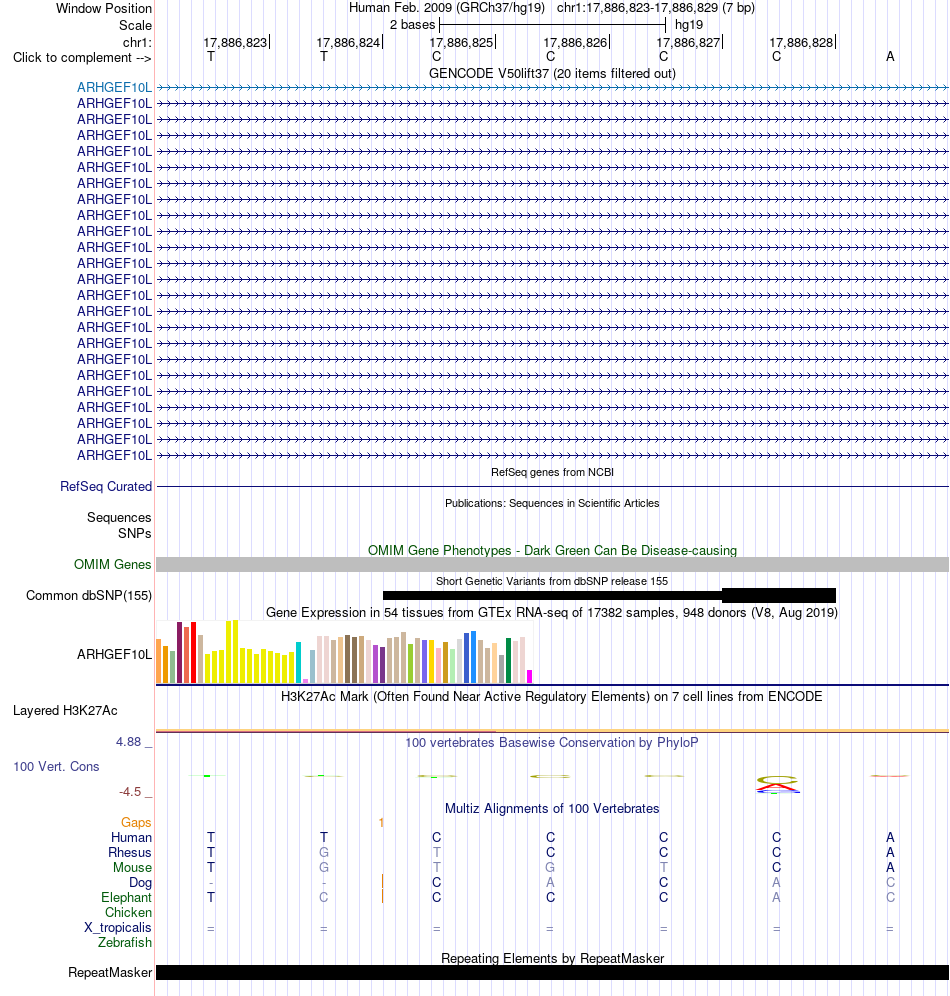950x996 pixels.
Task: Click the RefSeq Curated track label
Action: pyautogui.click(x=106, y=487)
